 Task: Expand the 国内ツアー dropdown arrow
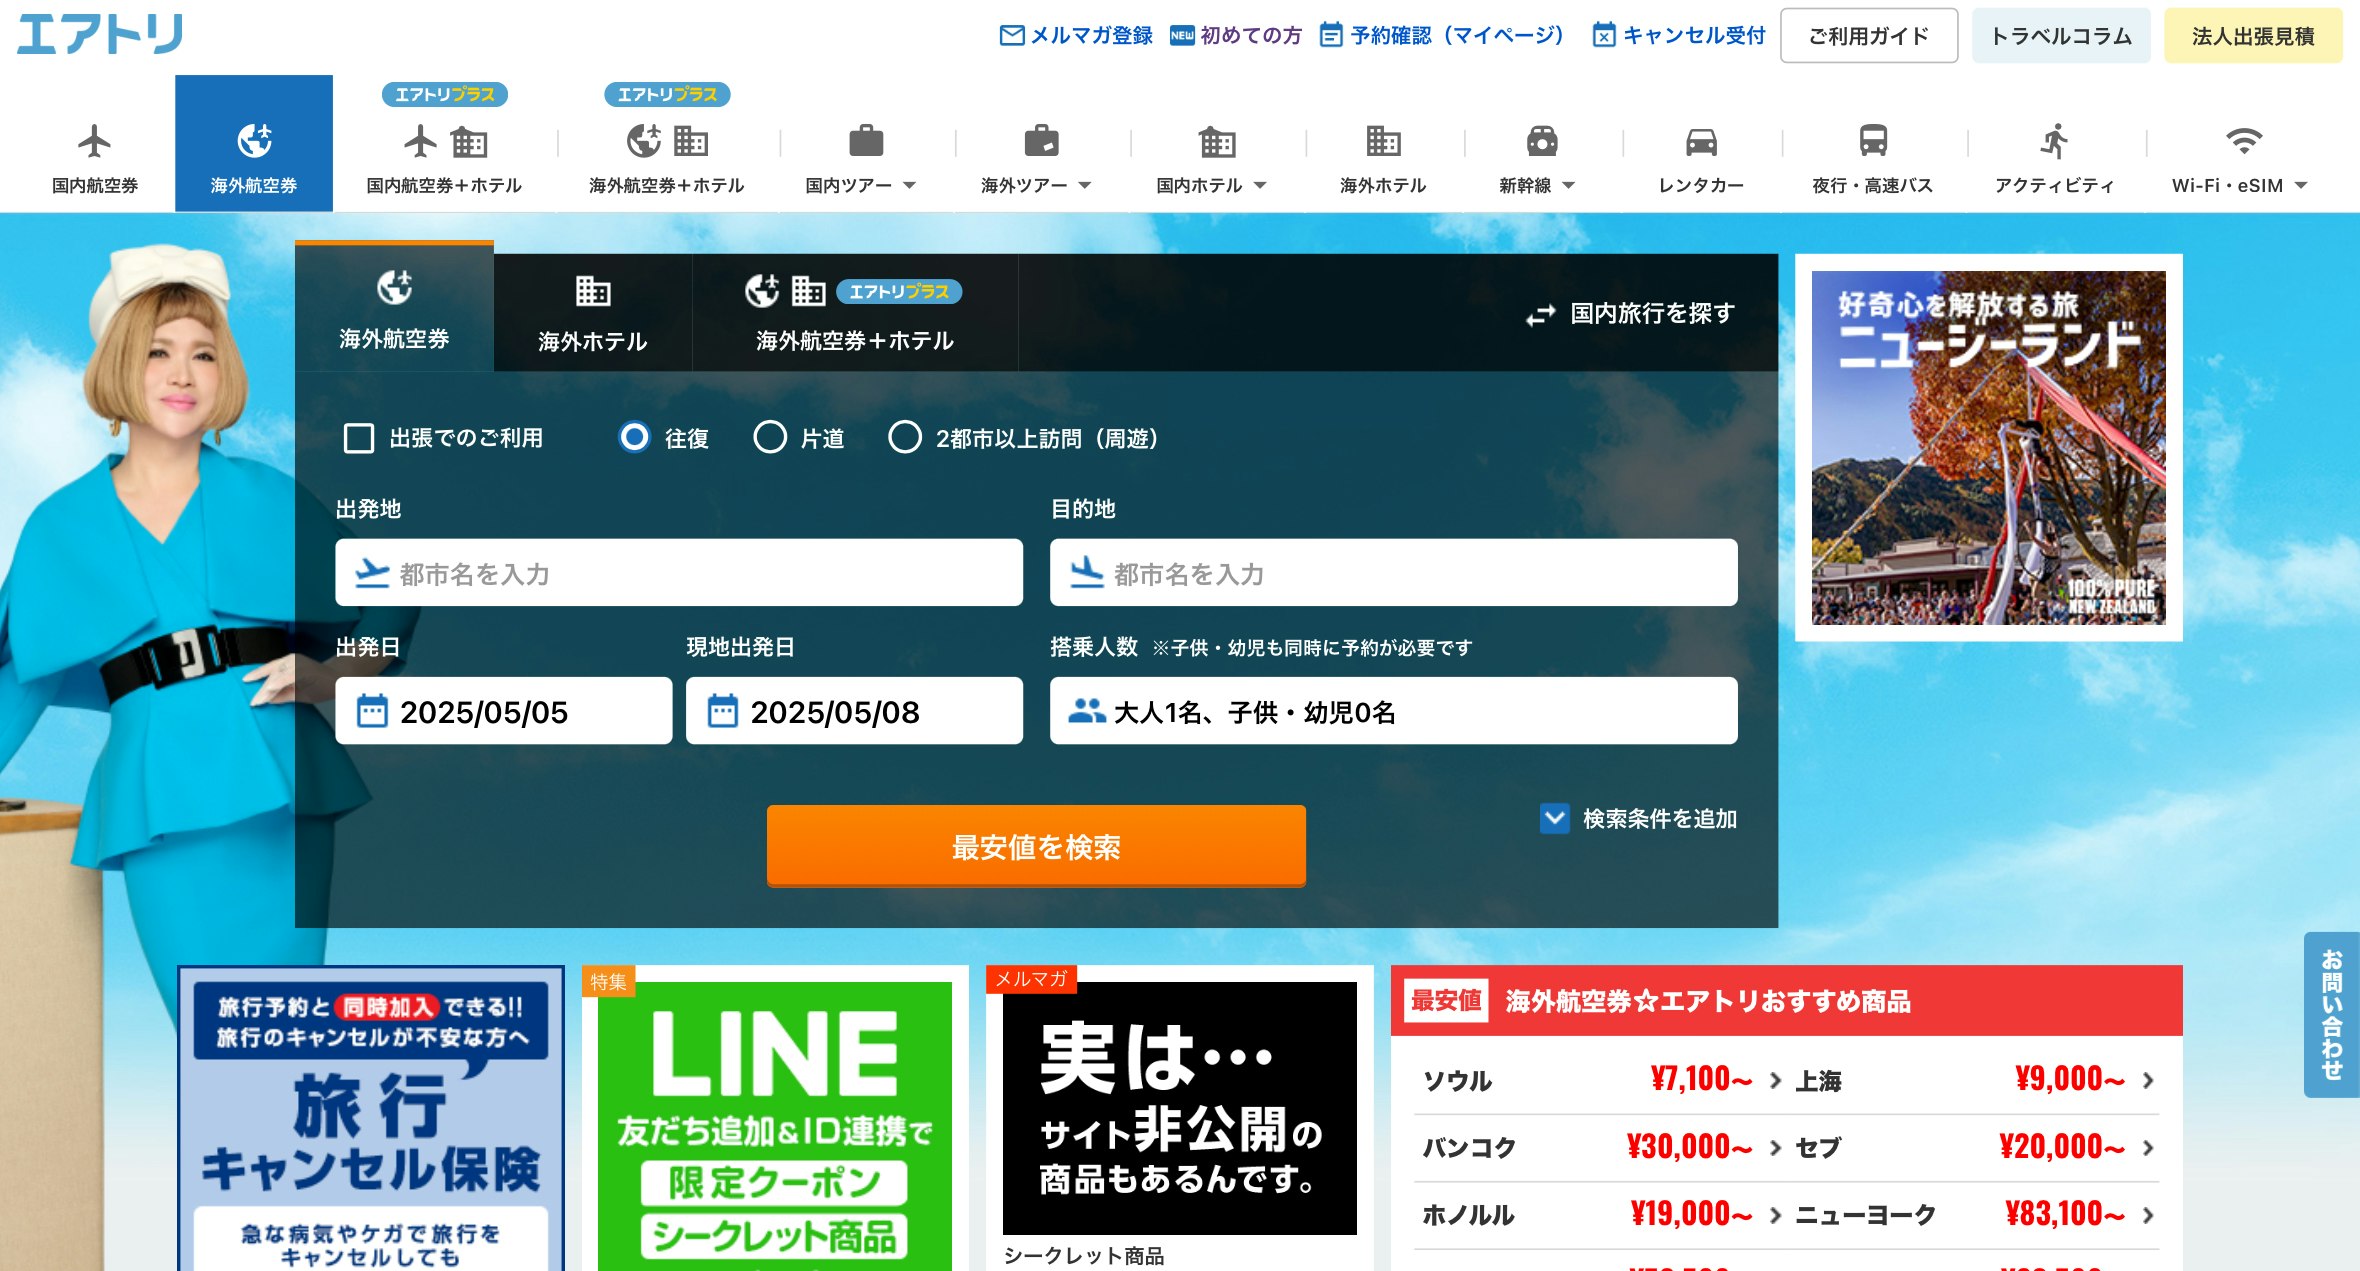point(909,186)
